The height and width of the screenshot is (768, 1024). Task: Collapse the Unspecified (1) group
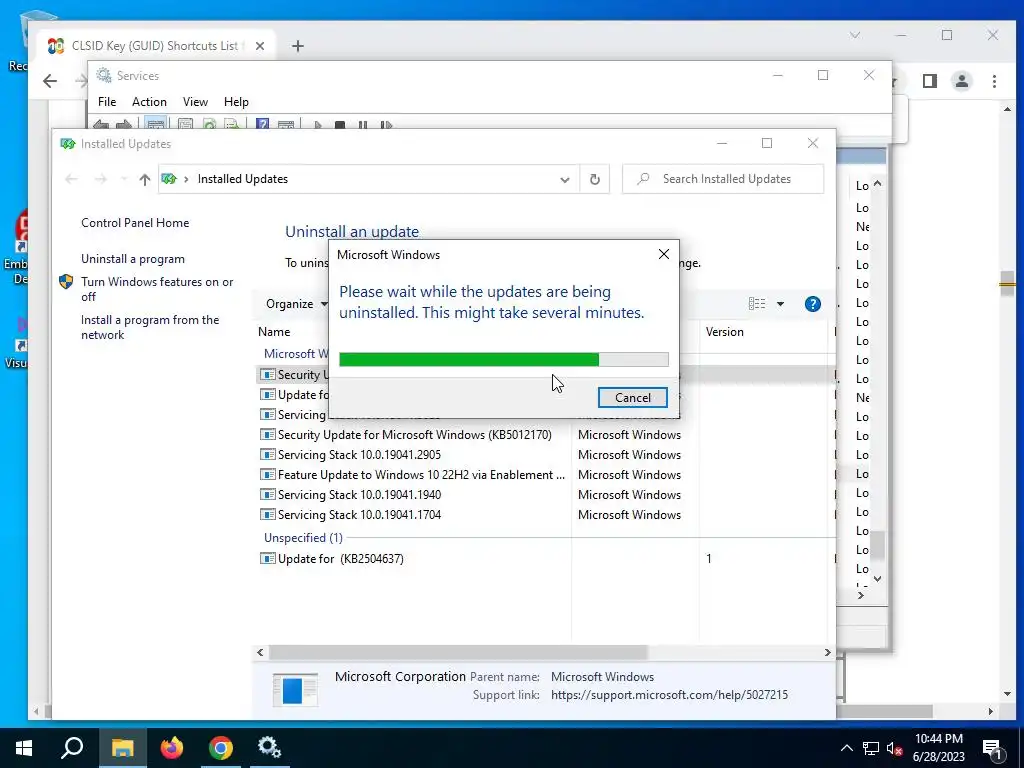tap(303, 537)
